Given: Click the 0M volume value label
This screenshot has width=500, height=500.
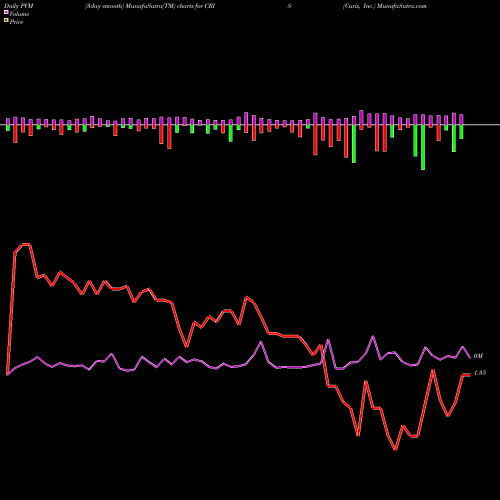Looking at the screenshot, I should [478, 356].
